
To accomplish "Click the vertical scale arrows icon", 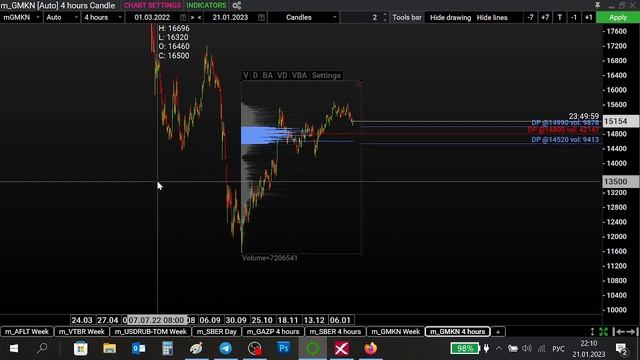I will click(x=592, y=332).
